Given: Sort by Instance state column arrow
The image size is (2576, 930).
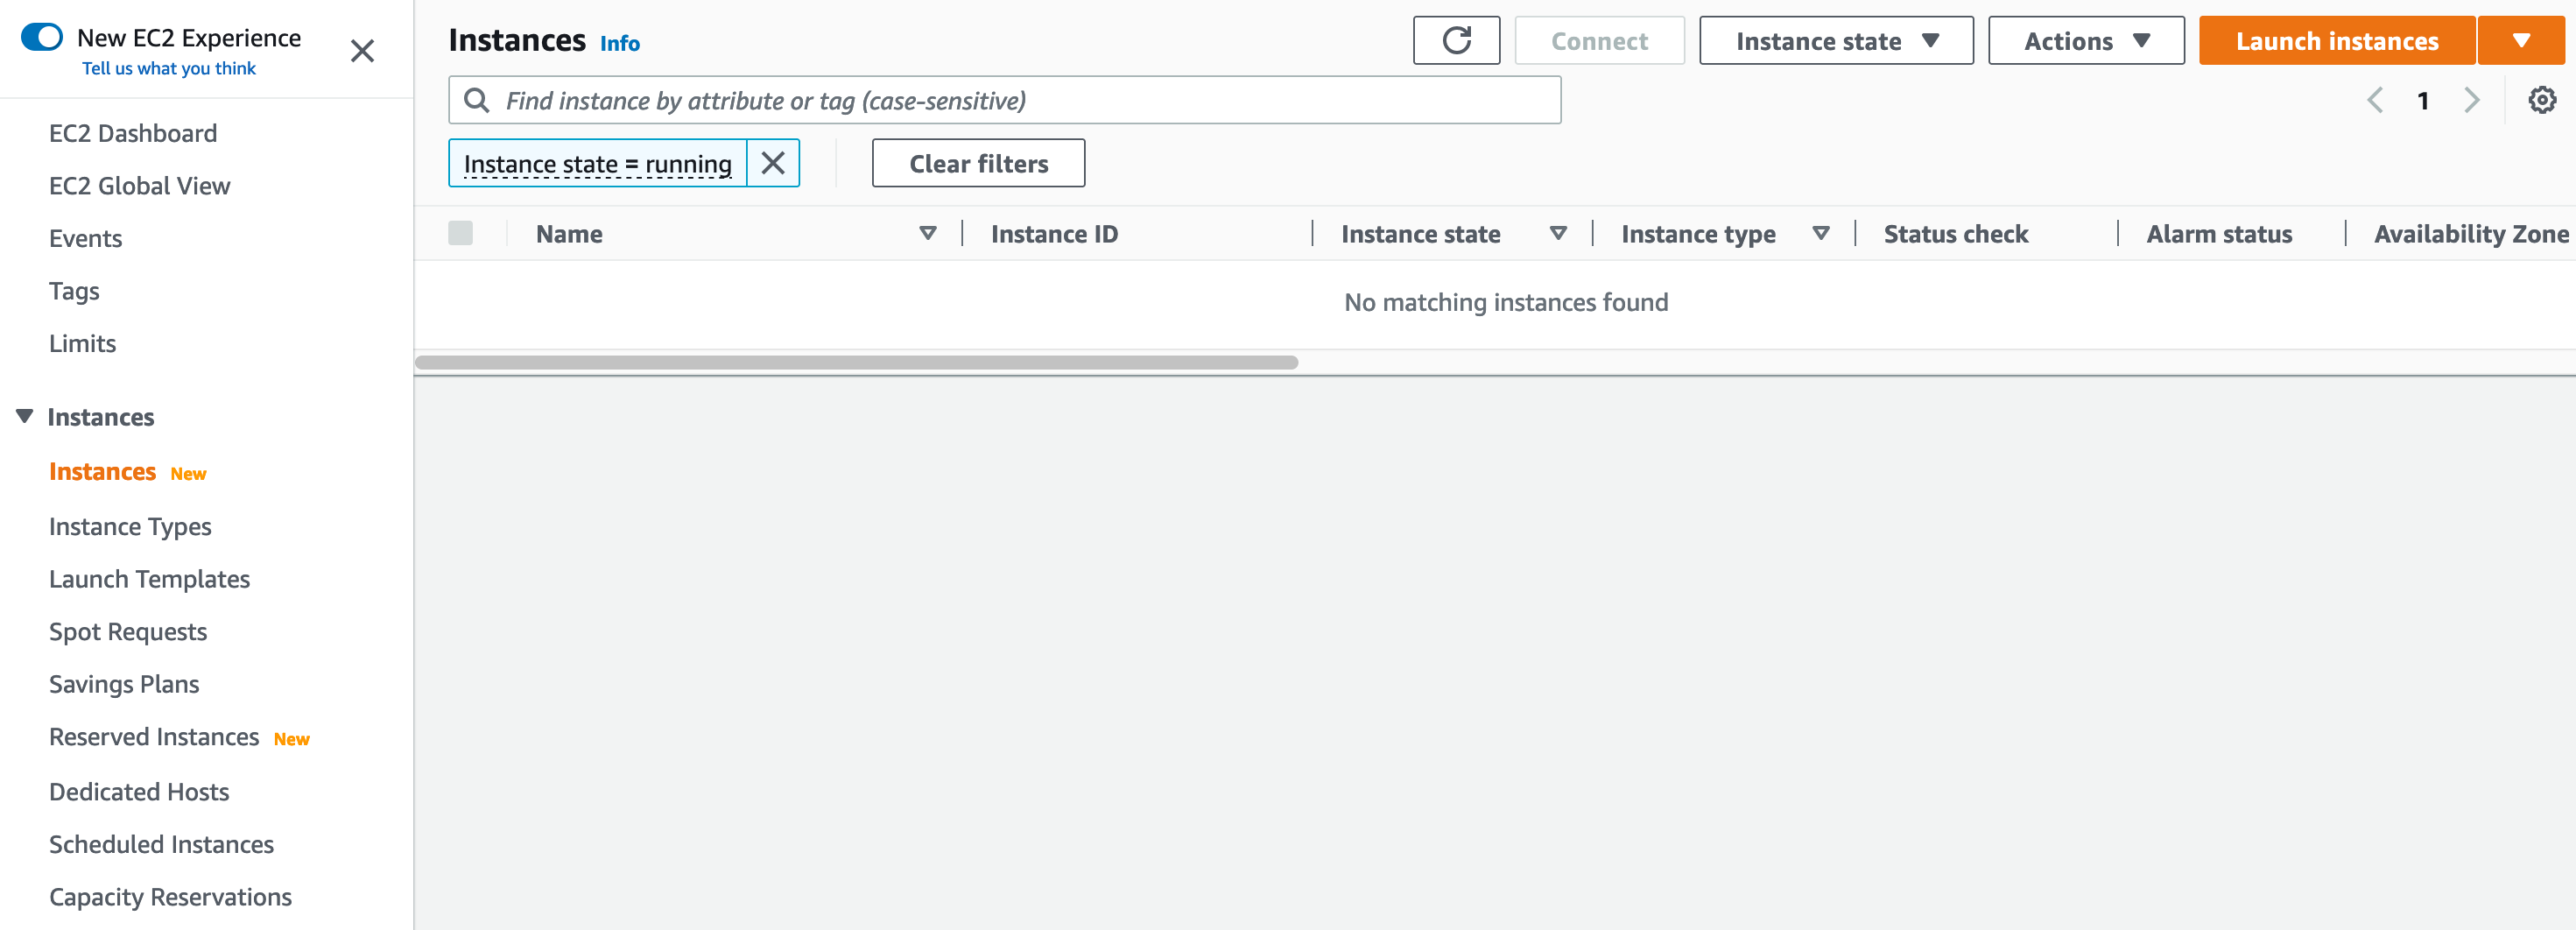Looking at the screenshot, I should 1557,233.
